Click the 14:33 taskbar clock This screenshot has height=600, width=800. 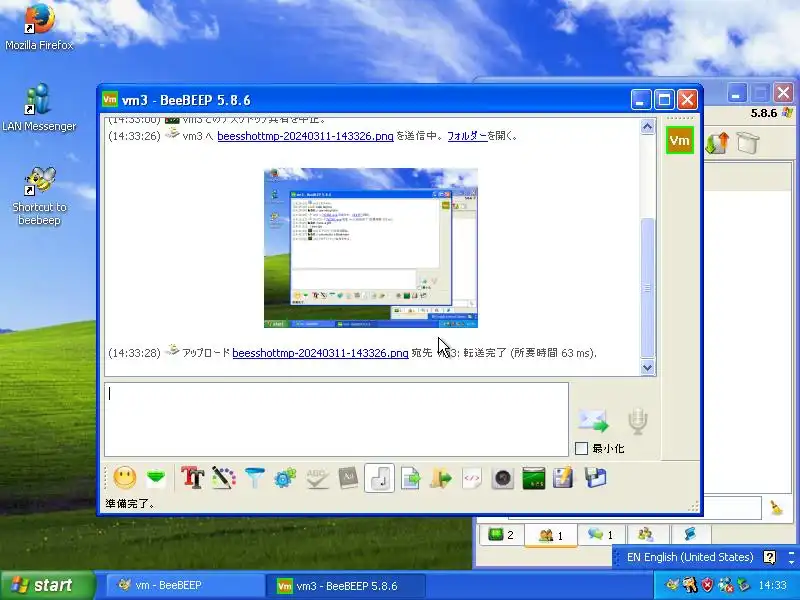pos(772,585)
